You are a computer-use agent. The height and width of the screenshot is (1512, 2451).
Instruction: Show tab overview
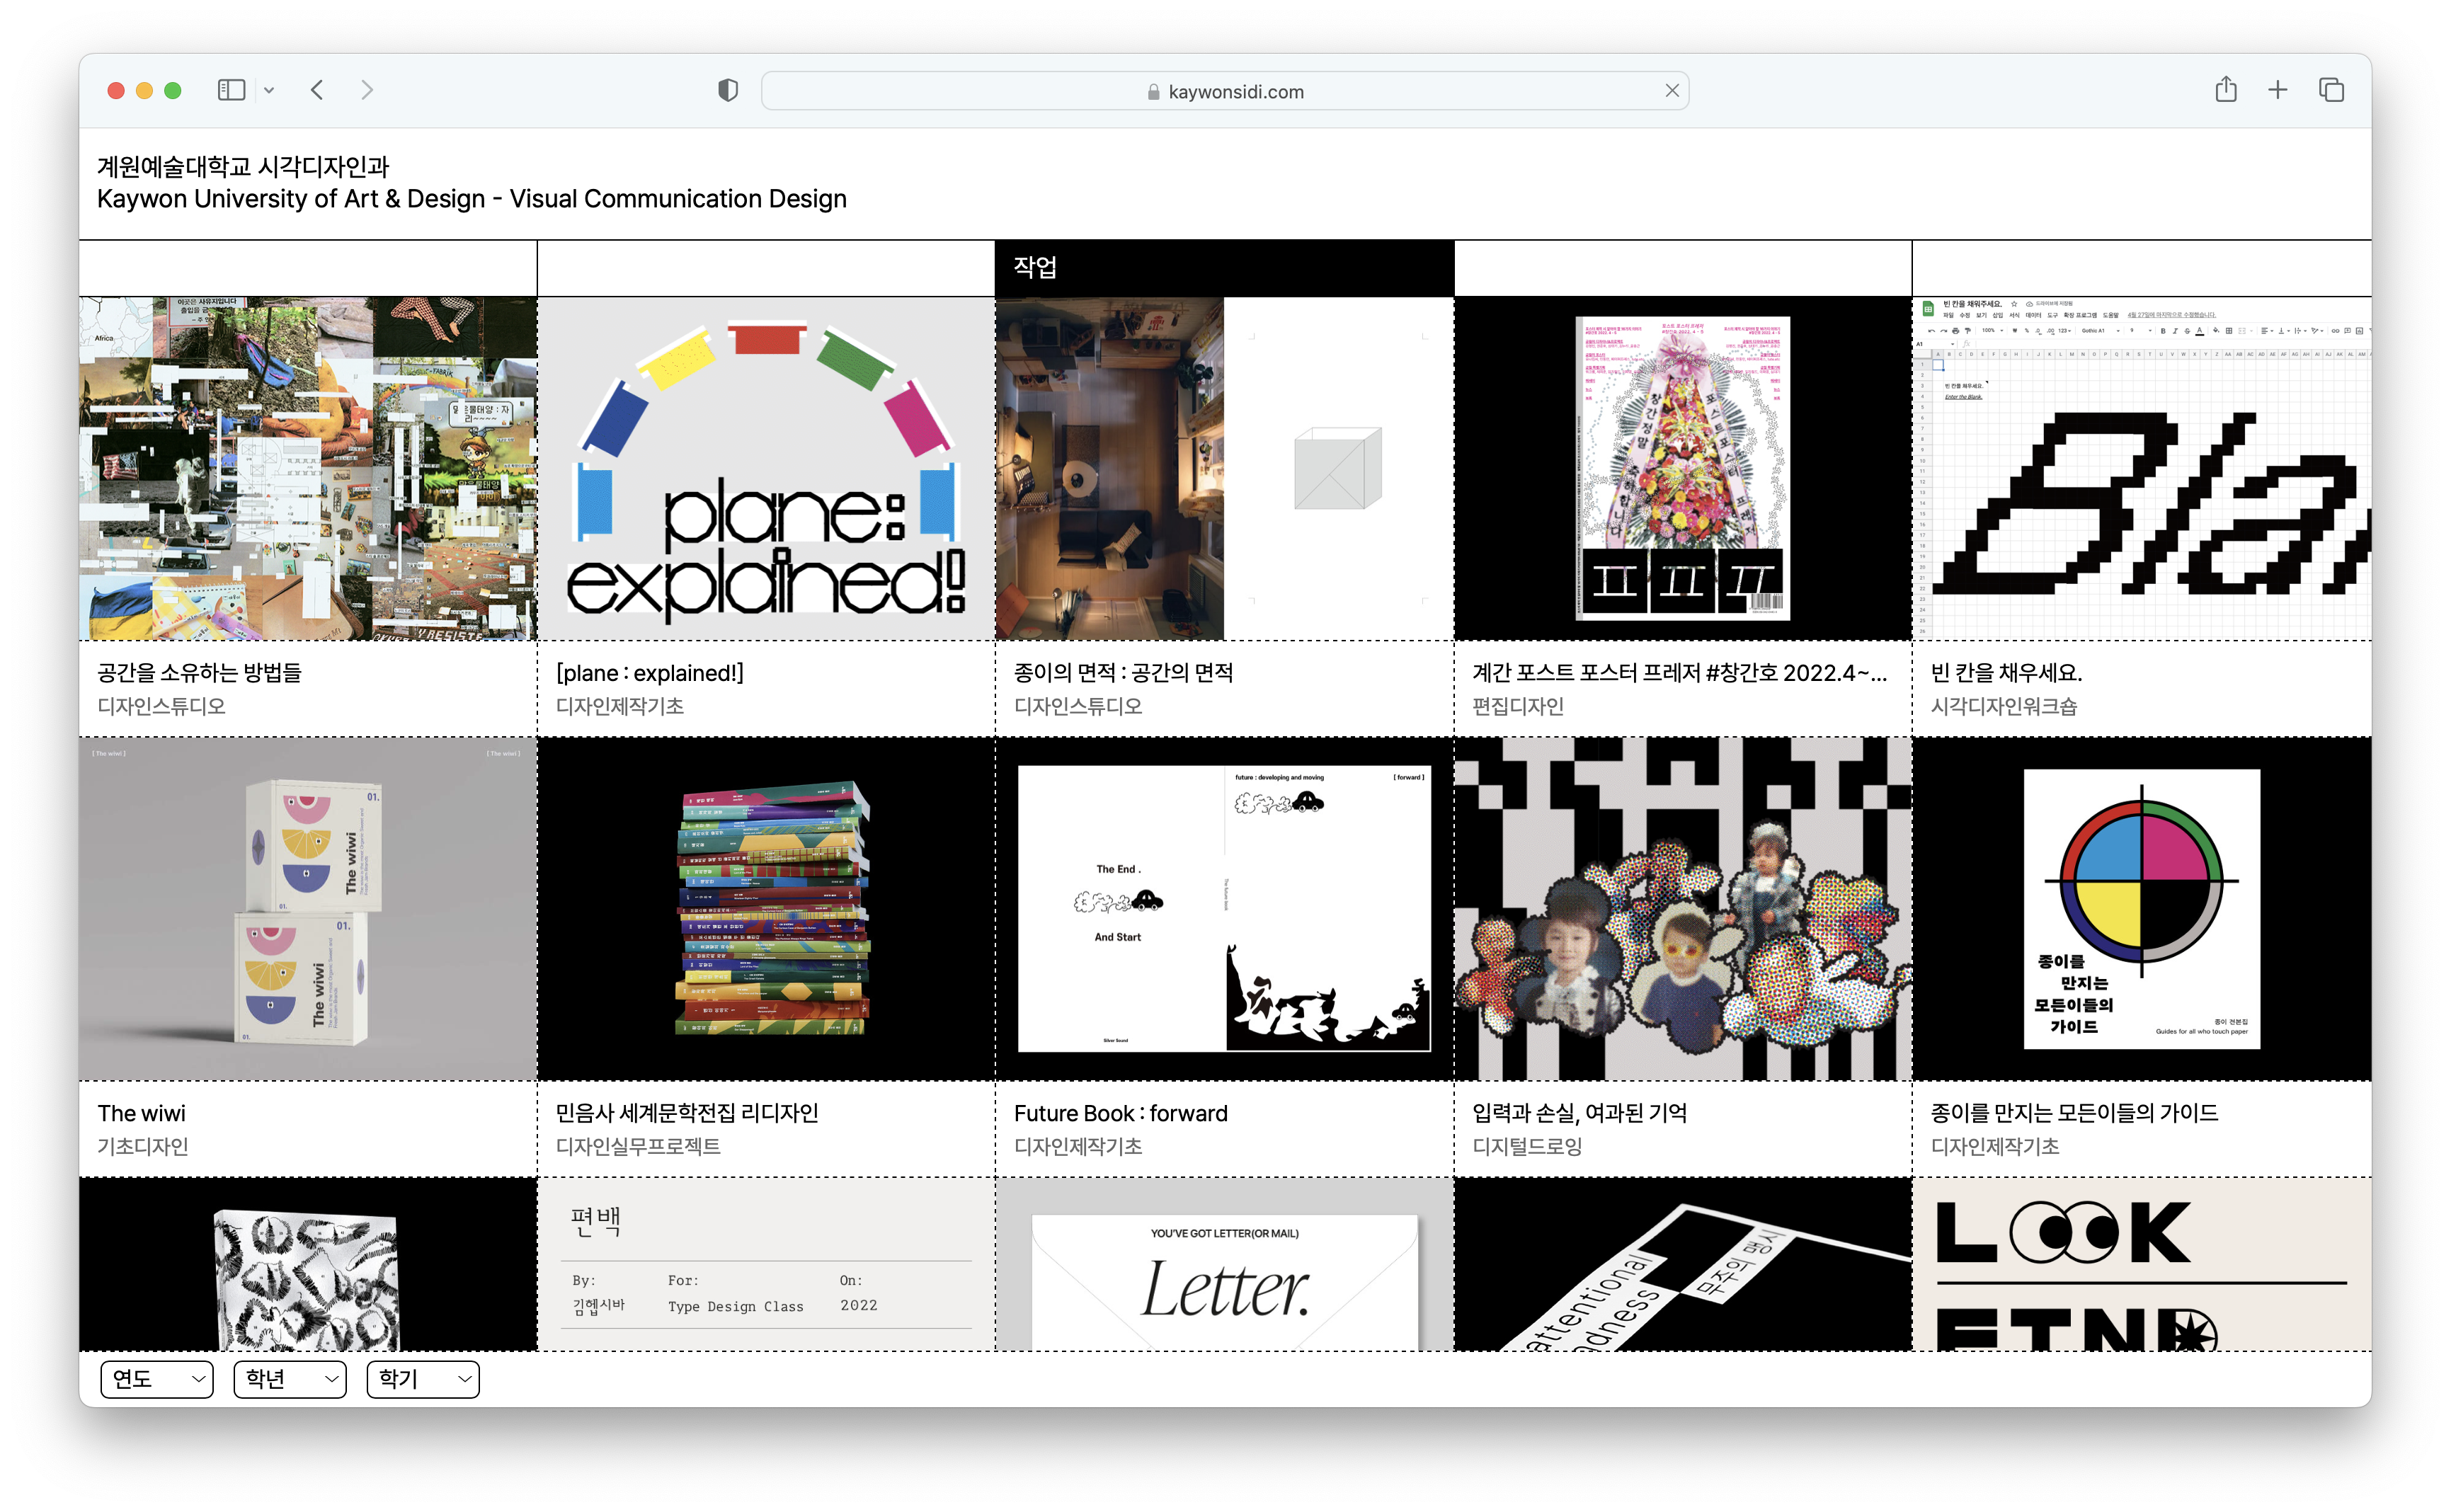[2331, 90]
